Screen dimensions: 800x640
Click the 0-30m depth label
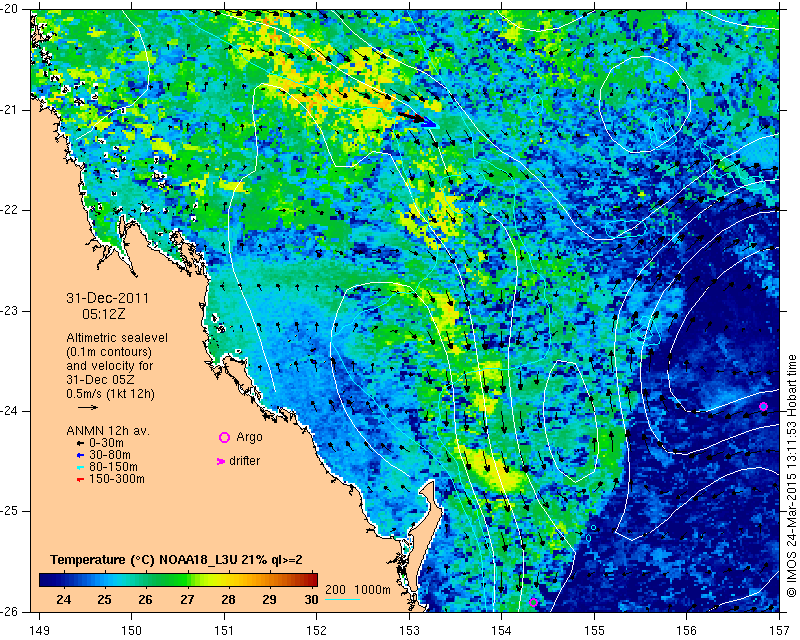click(106, 444)
